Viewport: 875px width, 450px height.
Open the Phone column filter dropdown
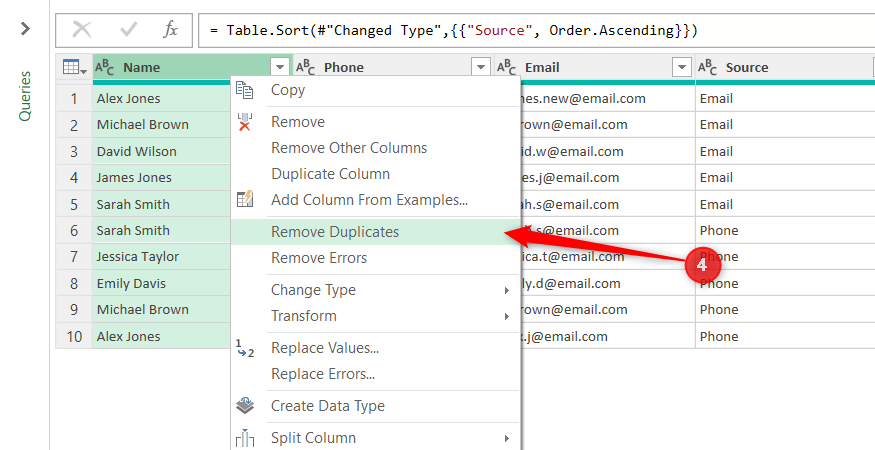[x=480, y=68]
